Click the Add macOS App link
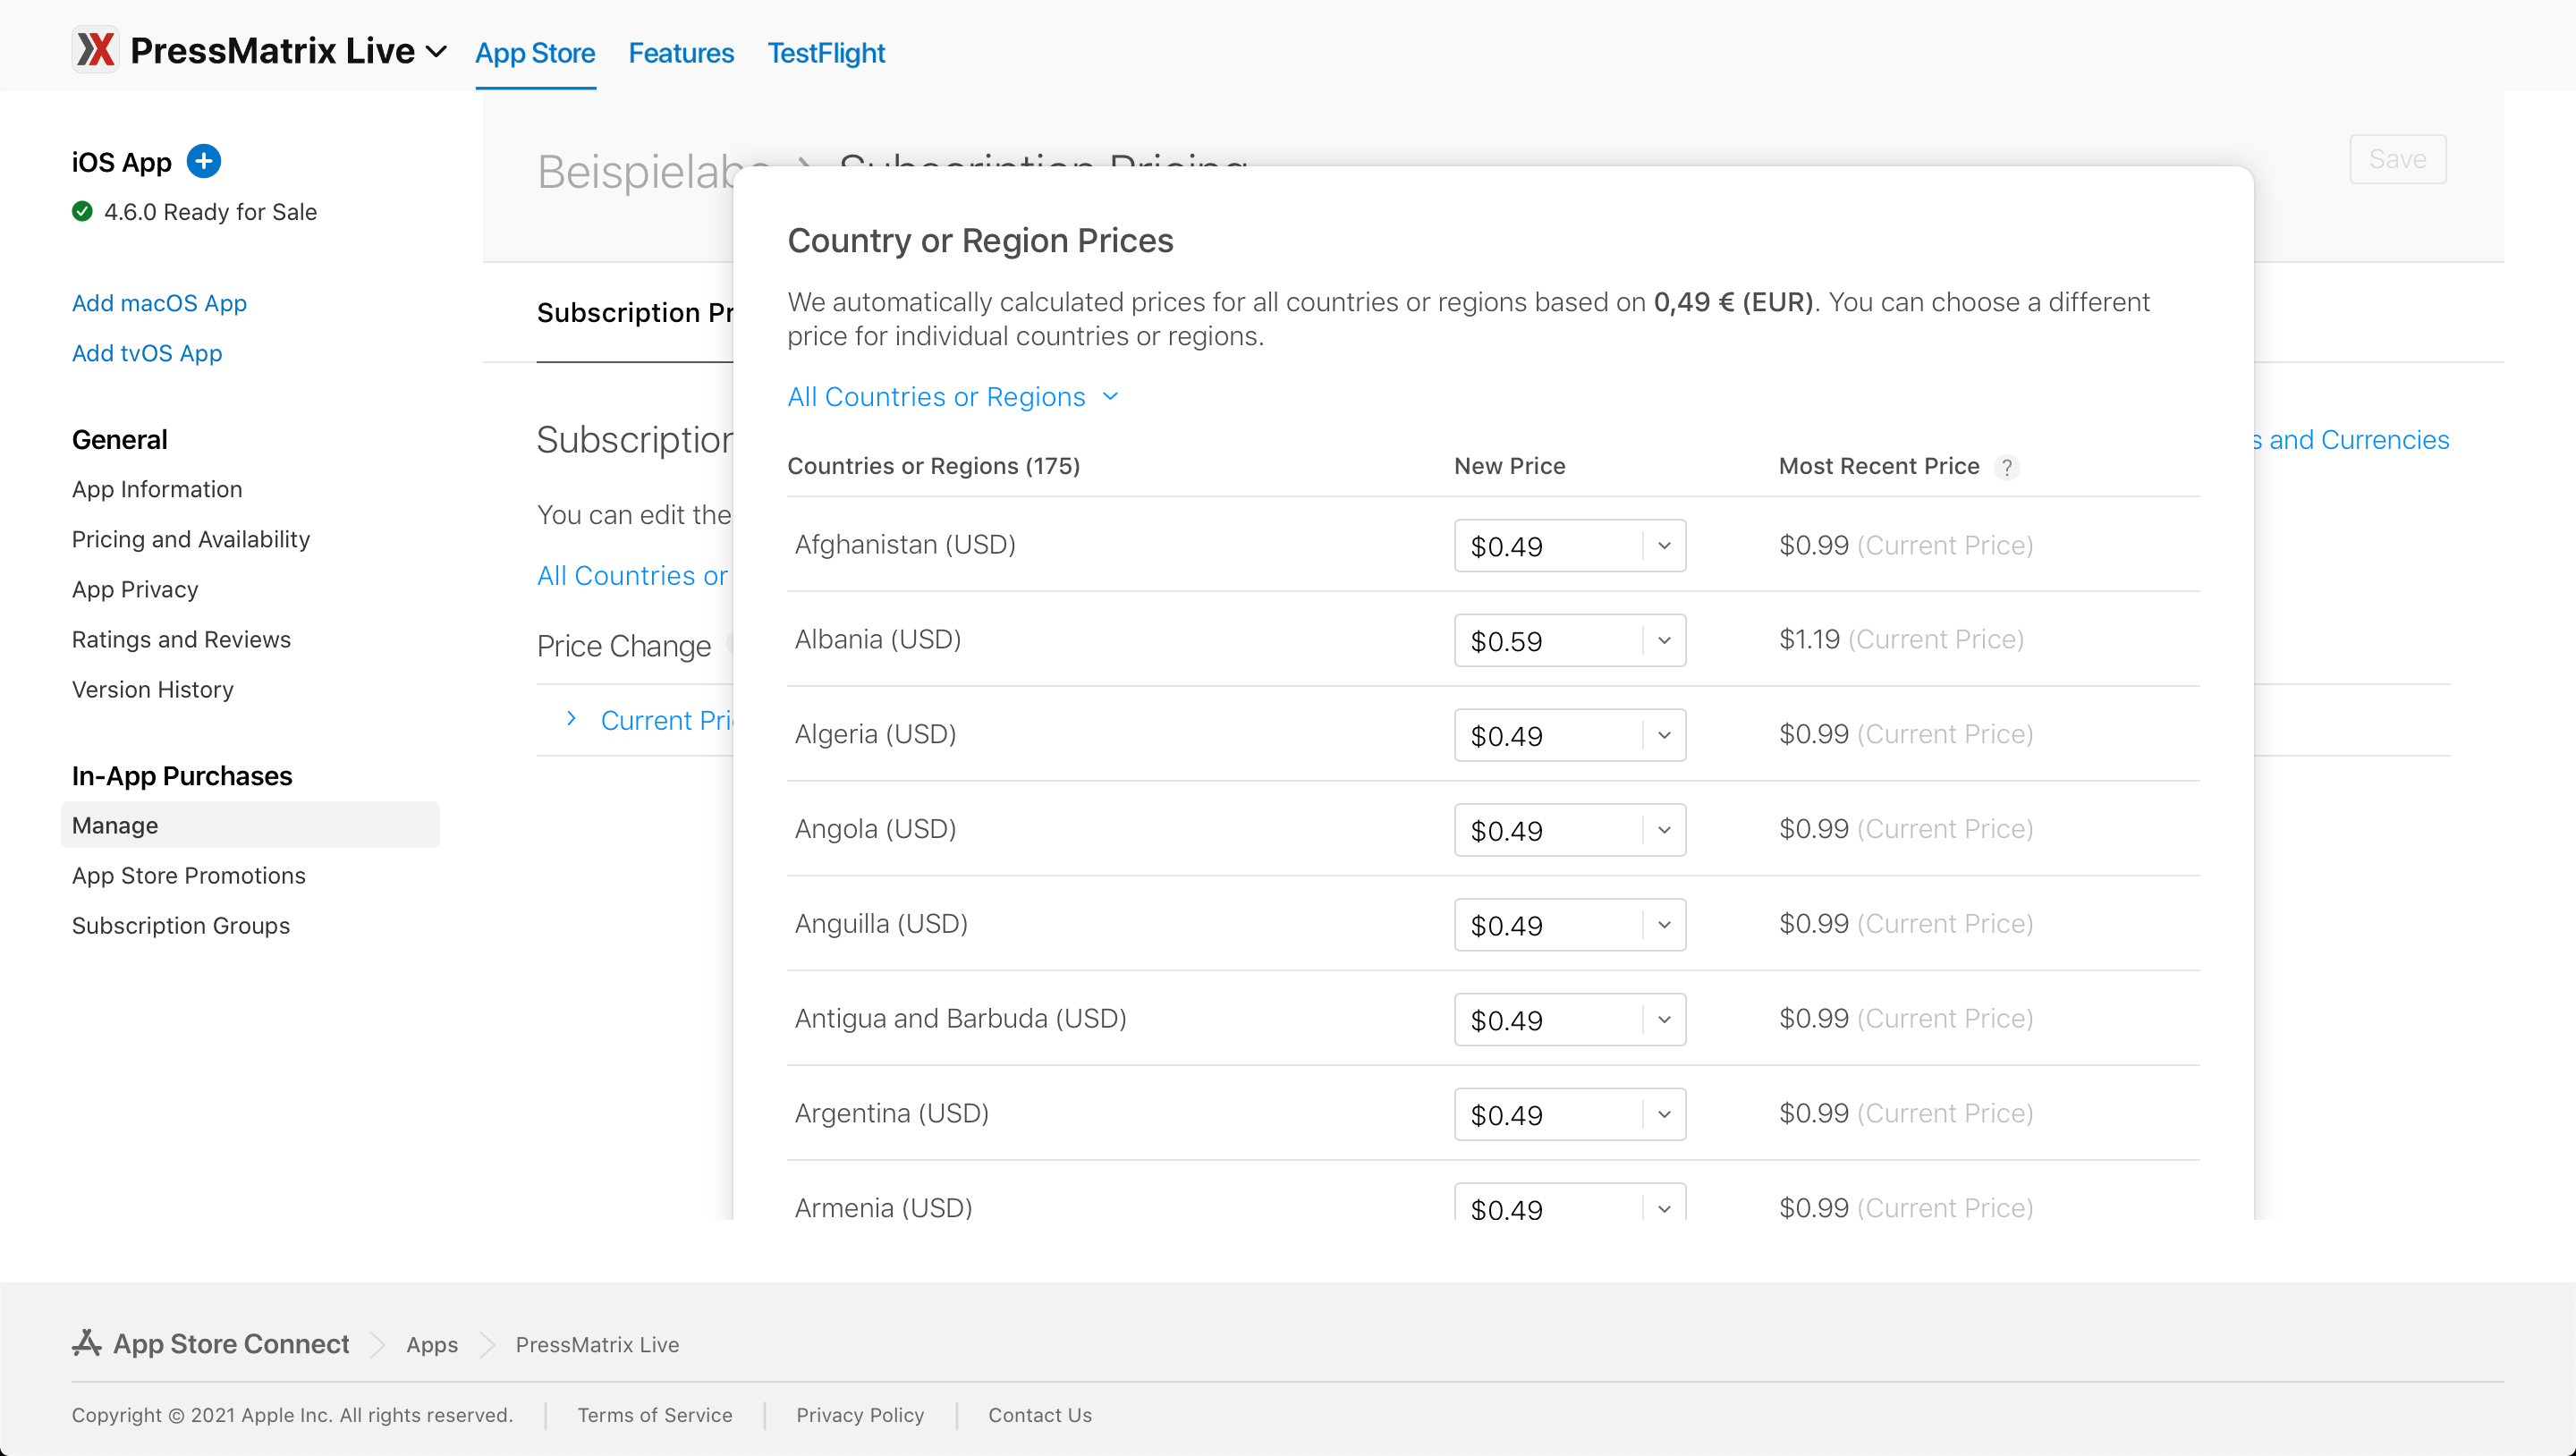 pos(159,303)
